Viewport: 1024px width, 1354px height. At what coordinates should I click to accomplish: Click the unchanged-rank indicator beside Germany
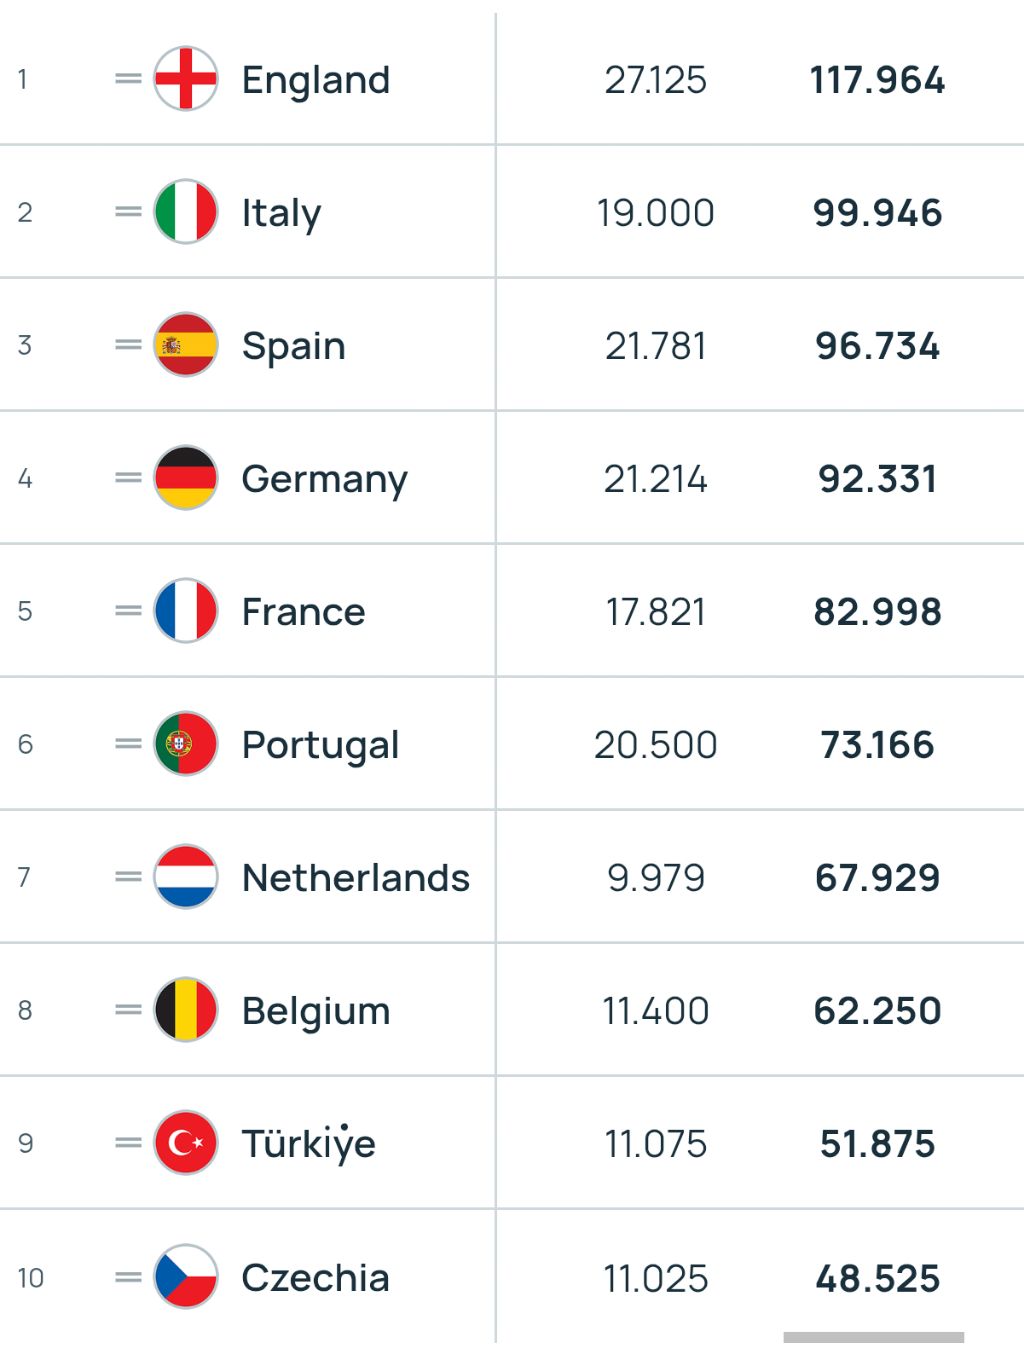128,478
